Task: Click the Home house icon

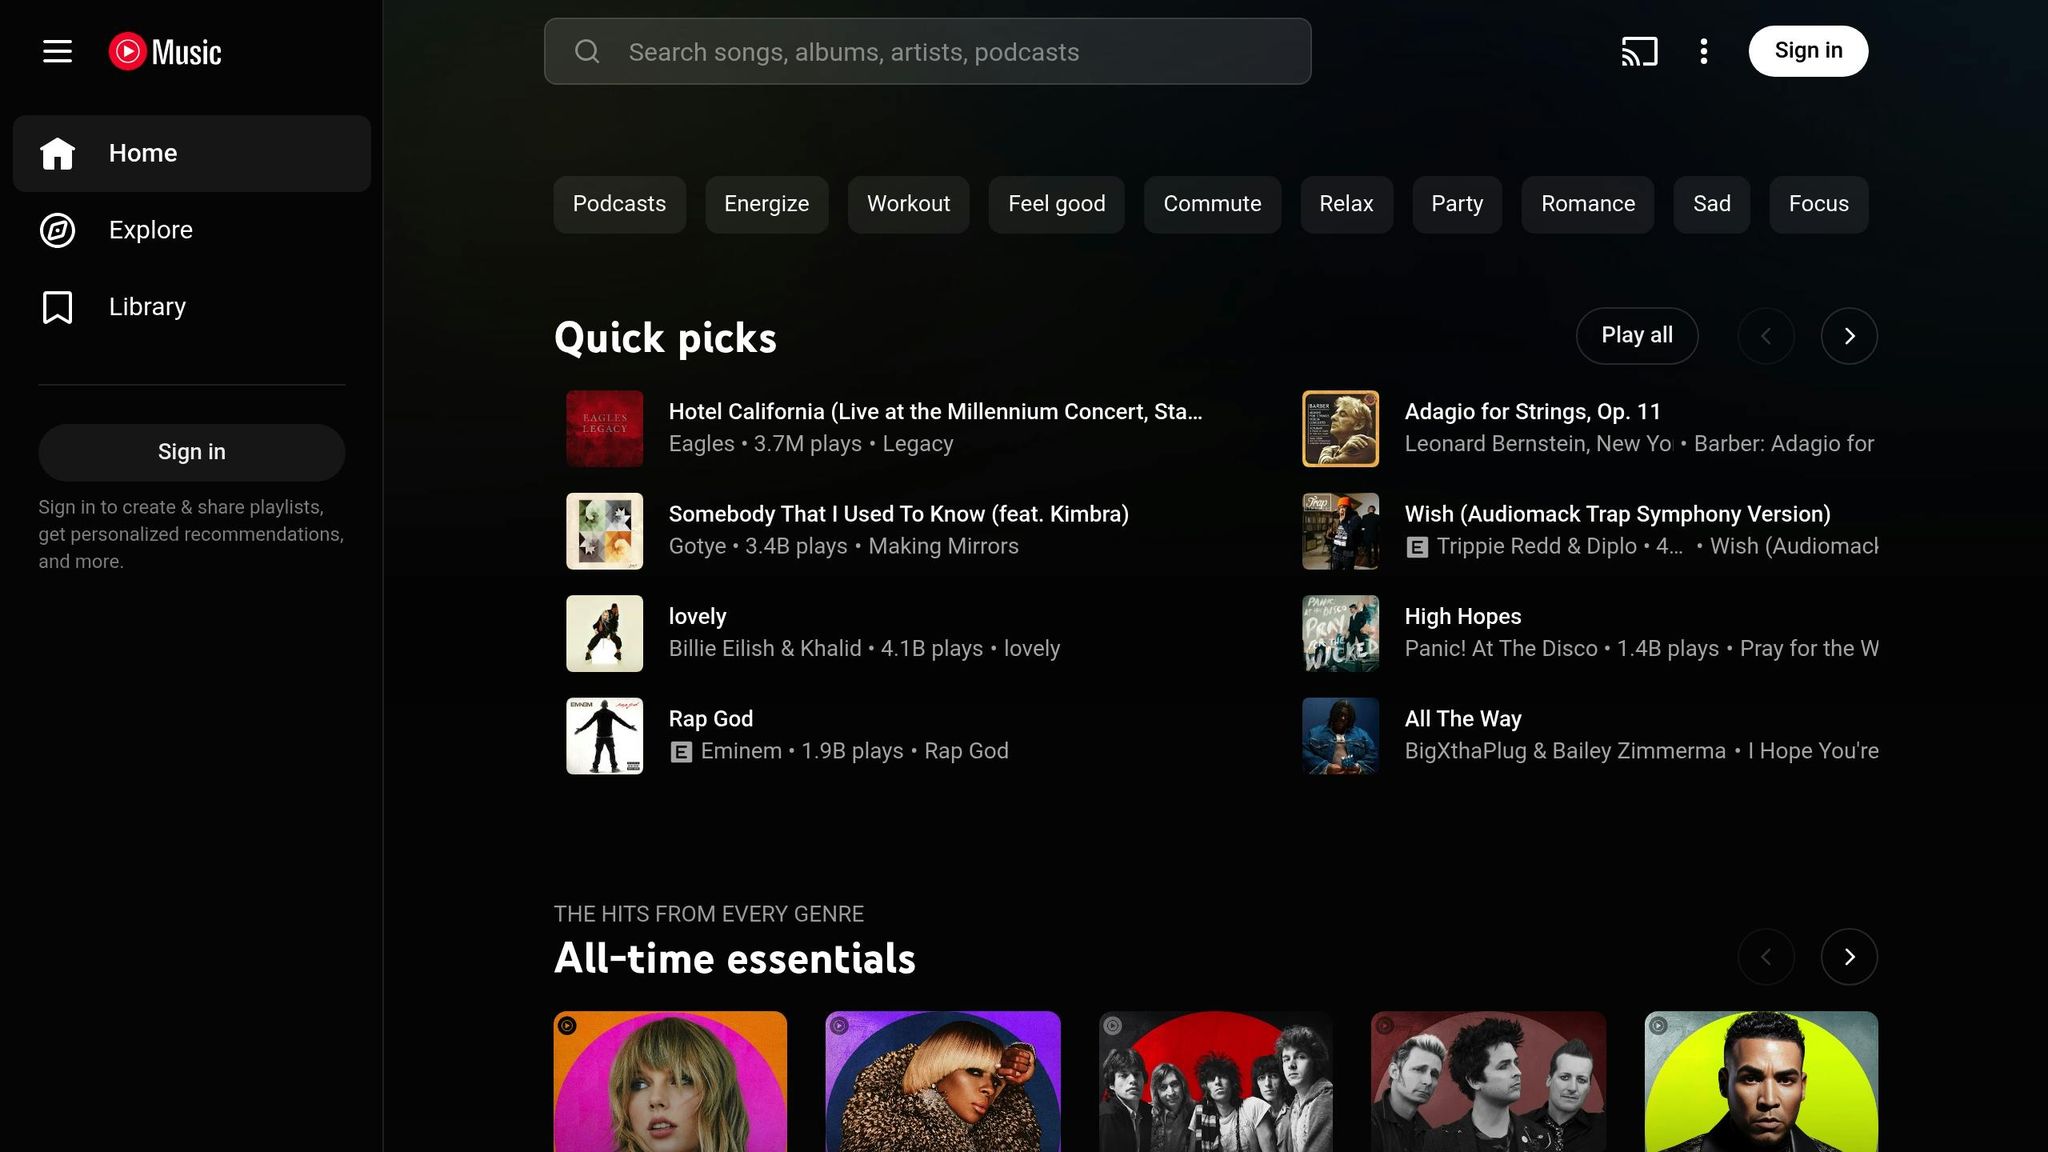Action: click(57, 153)
